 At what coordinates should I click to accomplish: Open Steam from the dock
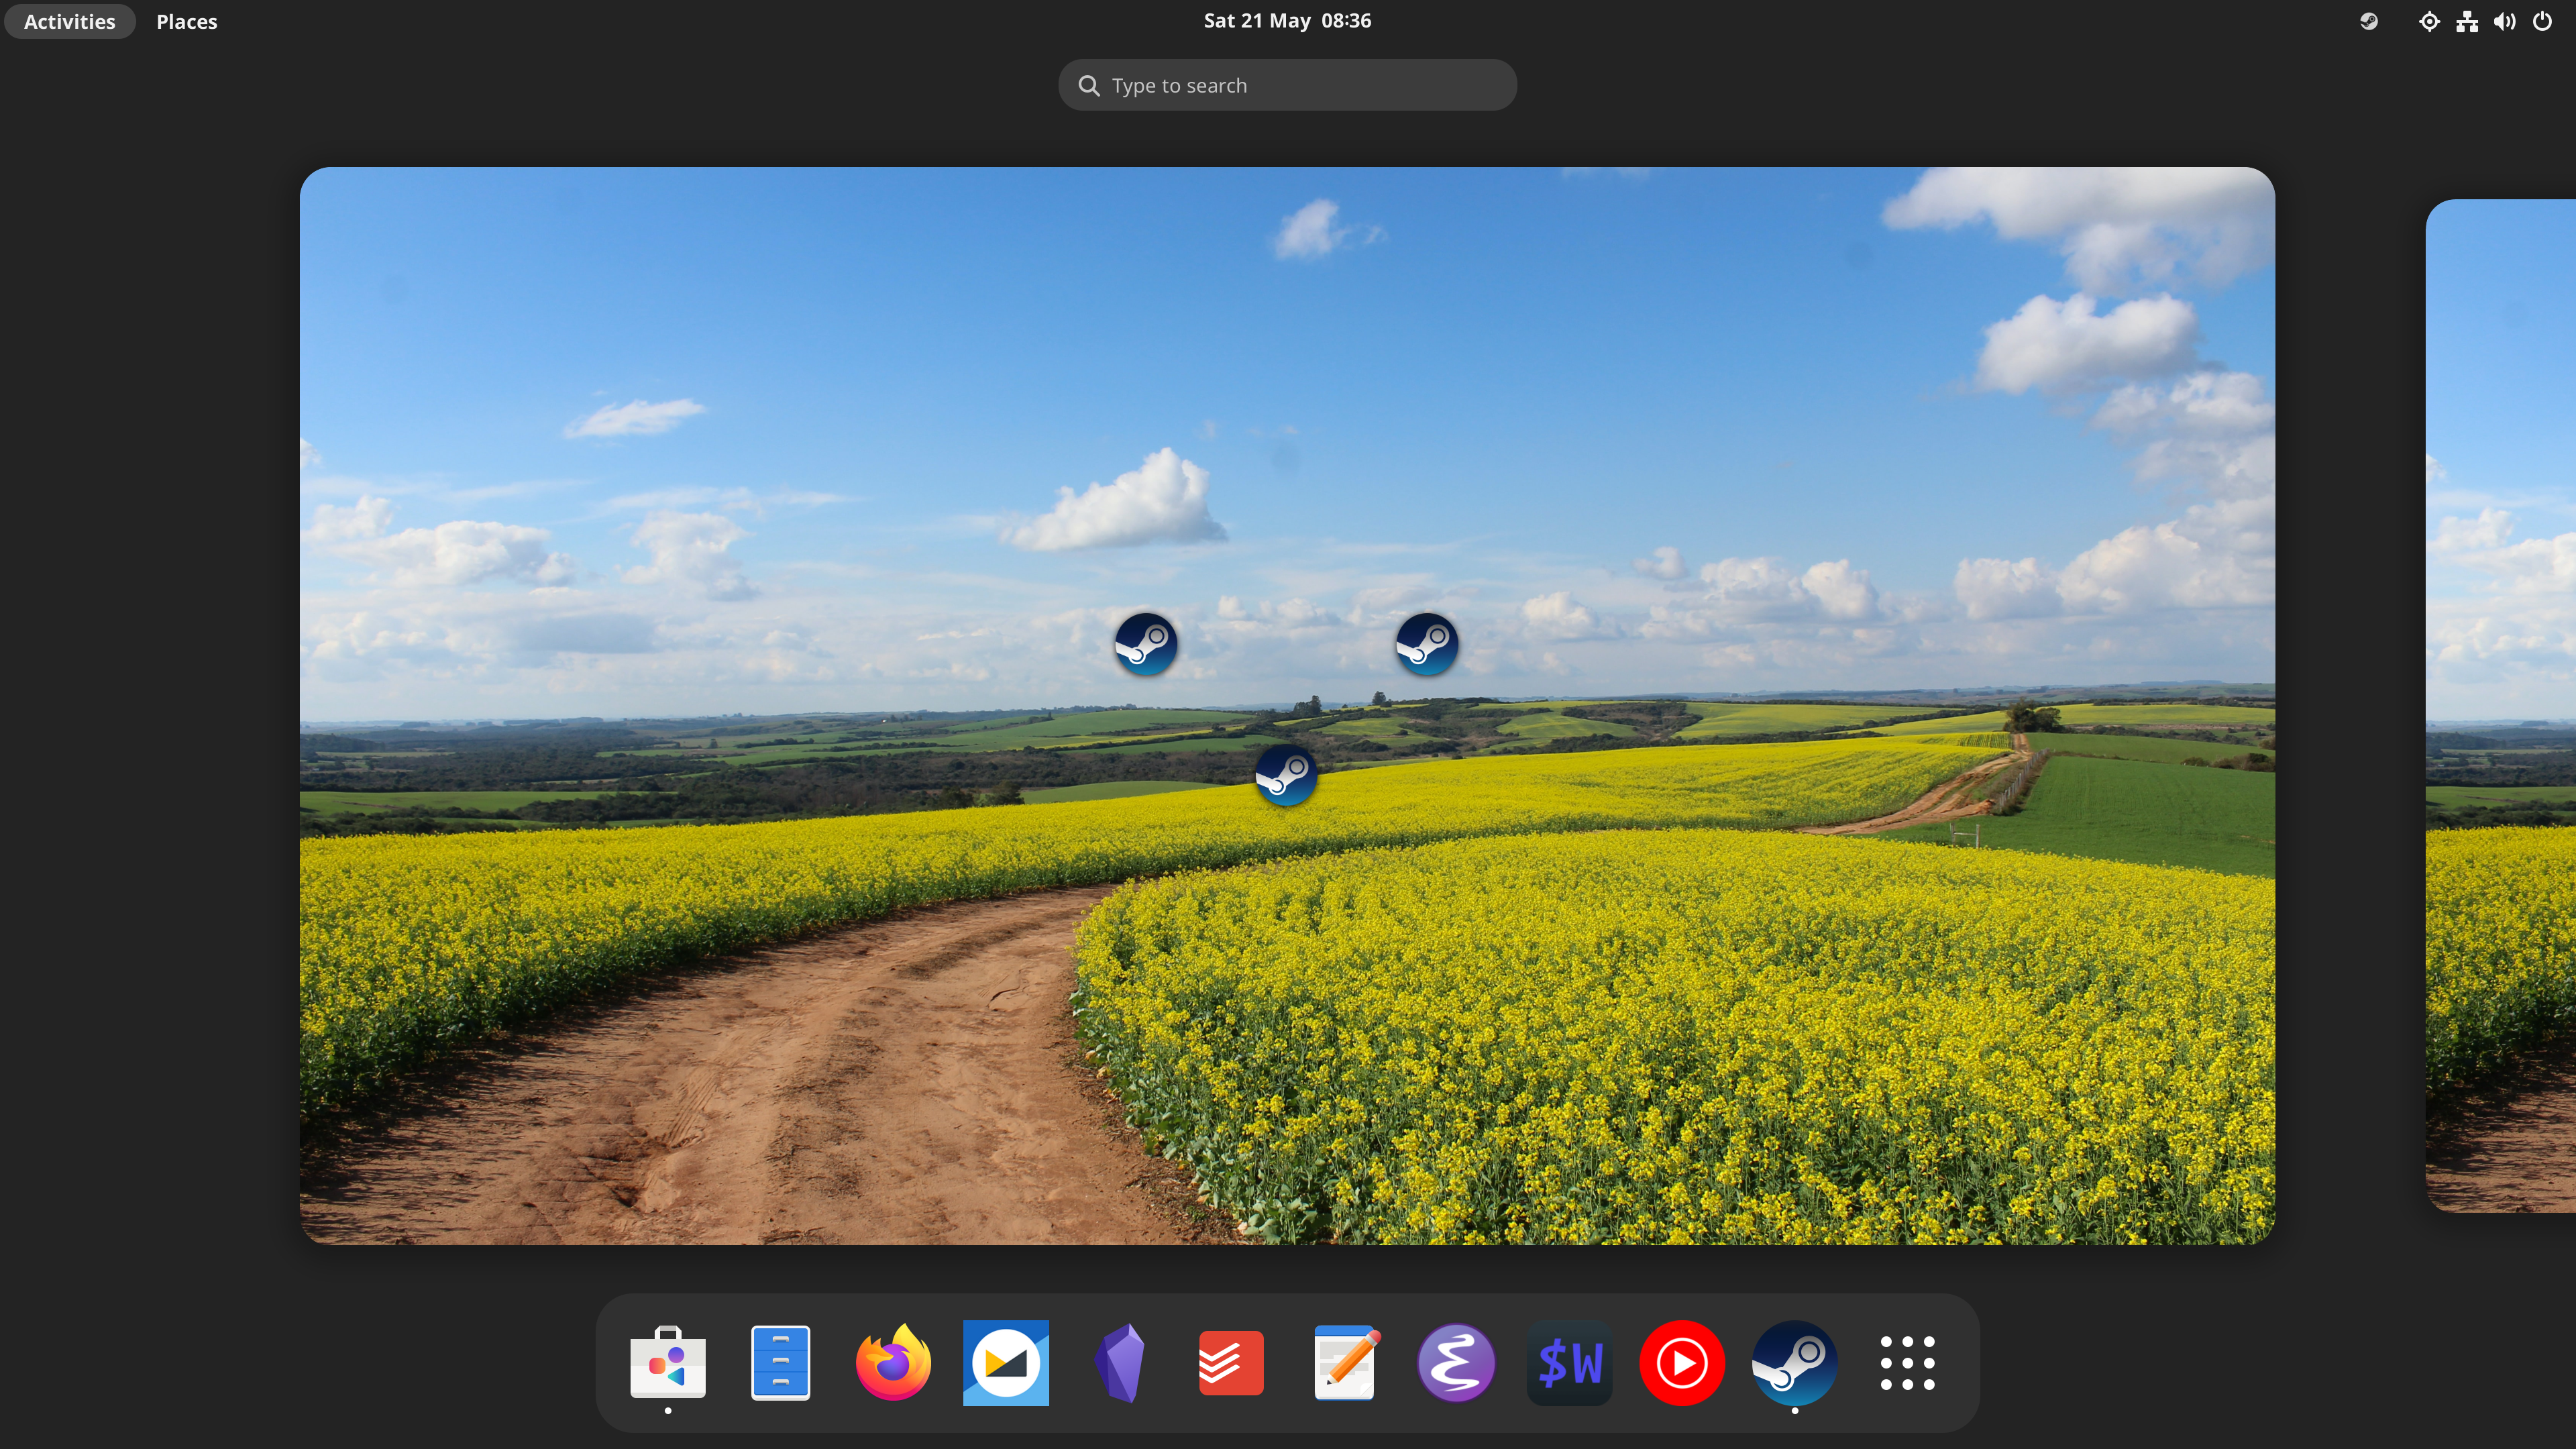(x=1795, y=1362)
